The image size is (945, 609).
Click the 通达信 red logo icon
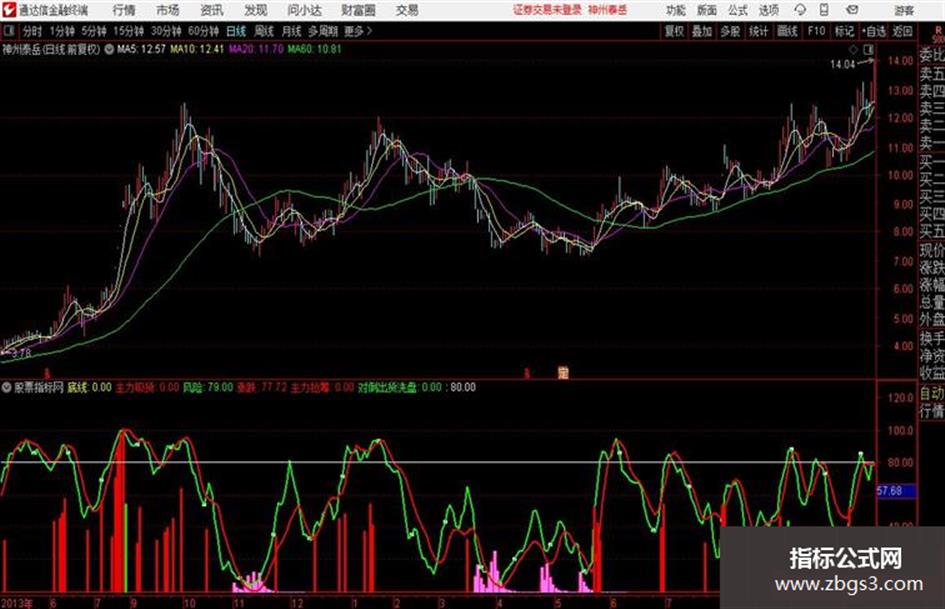(x=8, y=10)
